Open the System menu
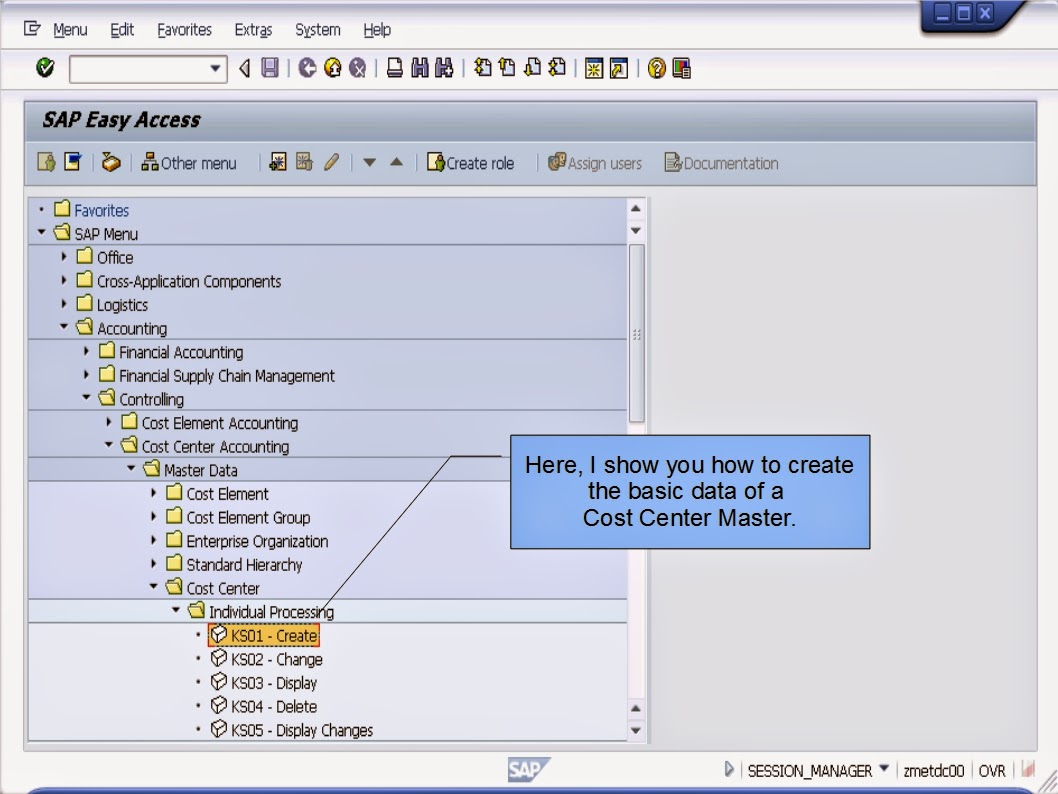 (x=318, y=30)
